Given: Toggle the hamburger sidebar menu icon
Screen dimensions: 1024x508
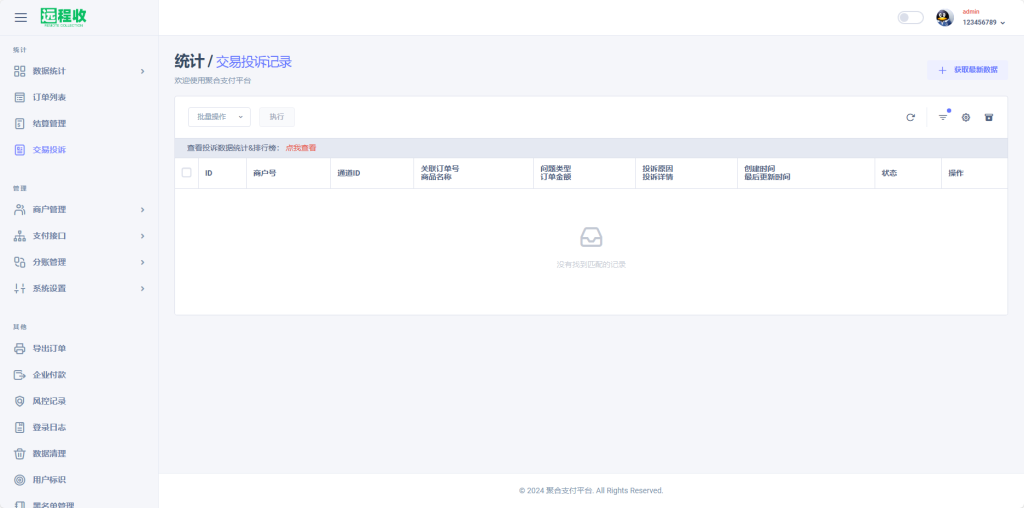Looking at the screenshot, I should tap(21, 18).
